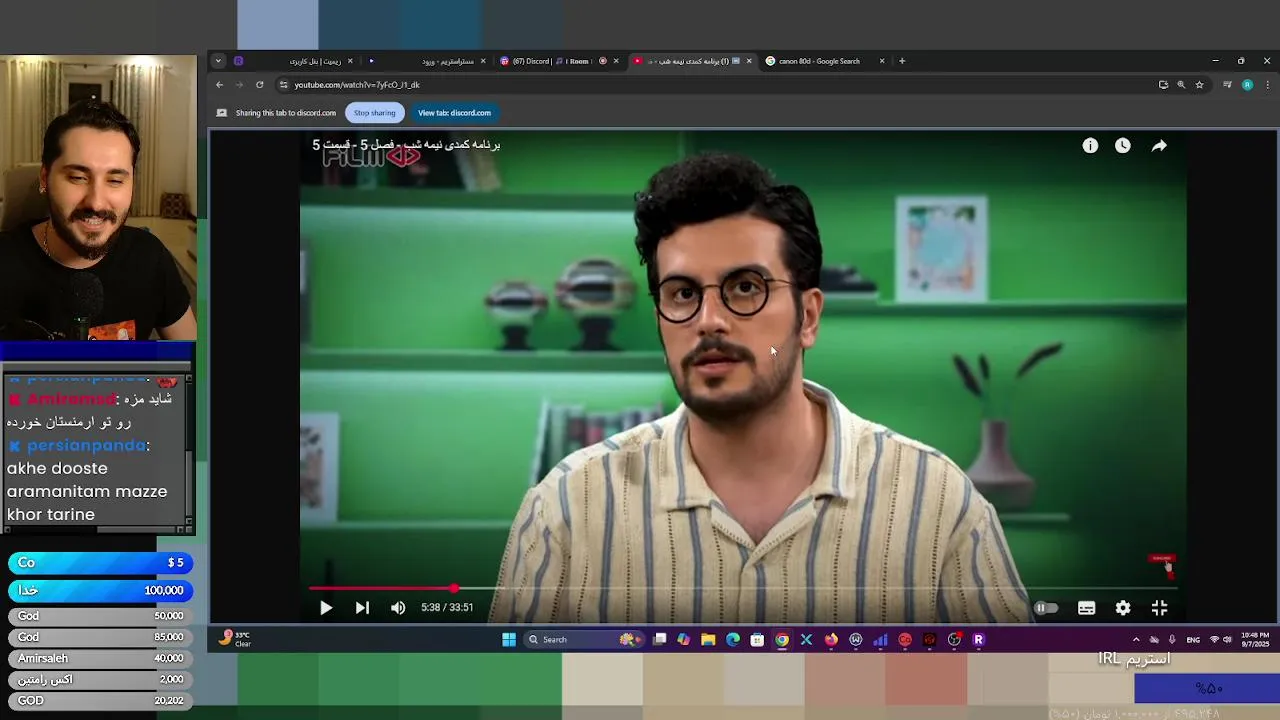Open Google Chrome from taskbar
The height and width of the screenshot is (720, 1280).
[782, 640]
